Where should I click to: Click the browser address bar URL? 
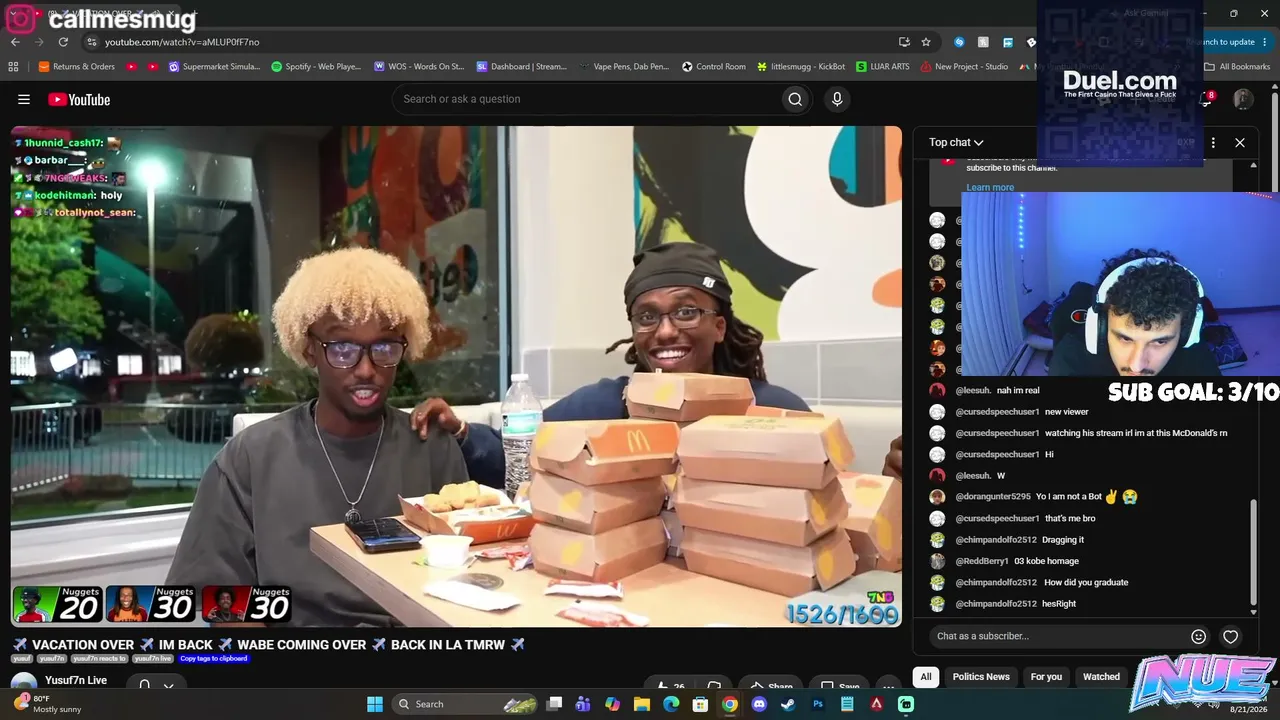click(x=182, y=42)
